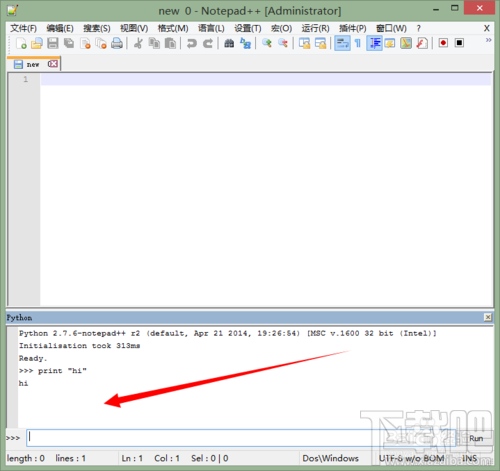Click the Paste clipboard icon
The width and height of the screenshot is (500, 471).
click(170, 43)
